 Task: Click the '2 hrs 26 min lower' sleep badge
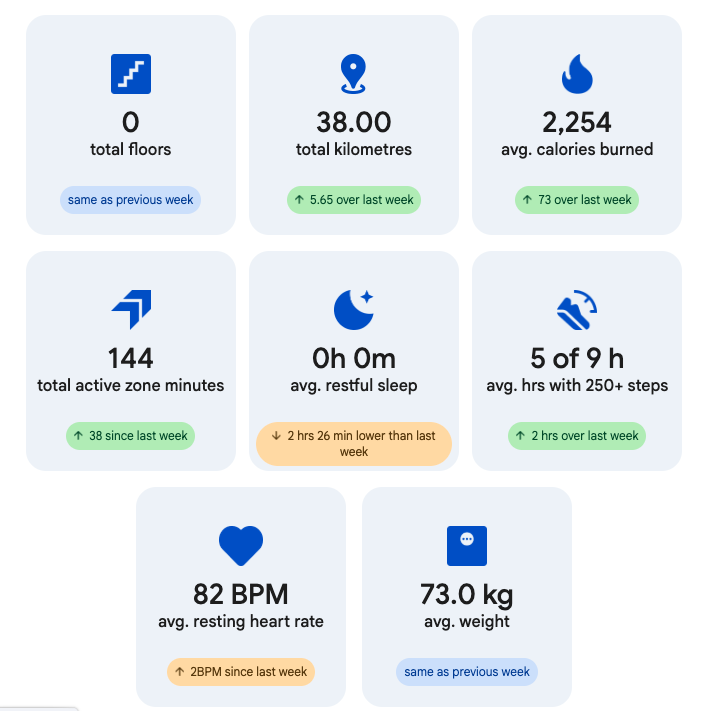coord(354,444)
